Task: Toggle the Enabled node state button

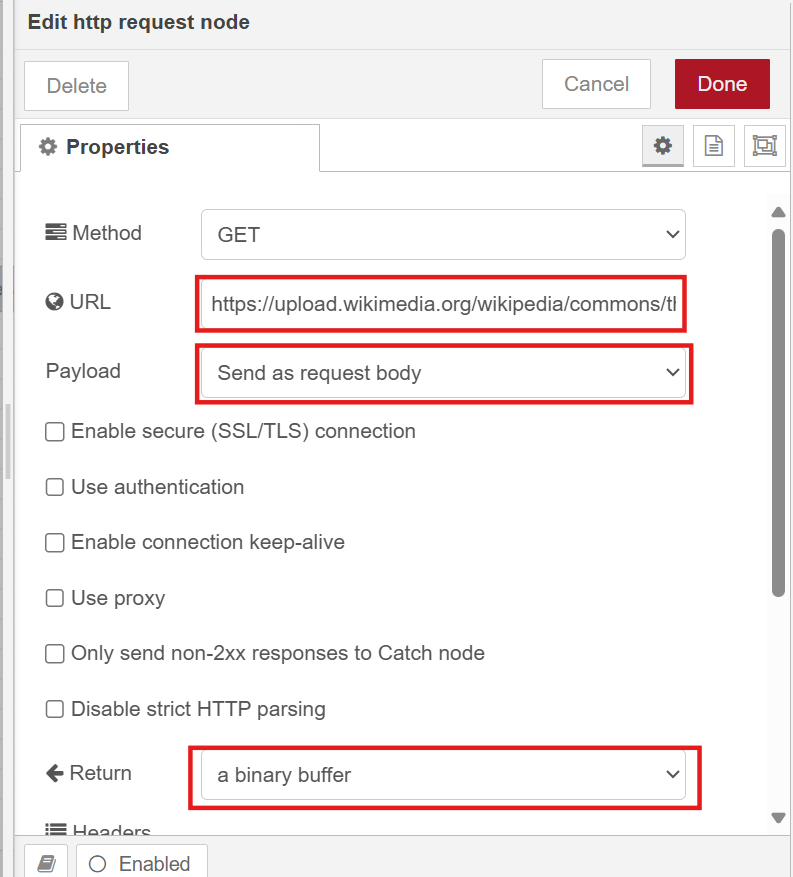Action: 141,863
